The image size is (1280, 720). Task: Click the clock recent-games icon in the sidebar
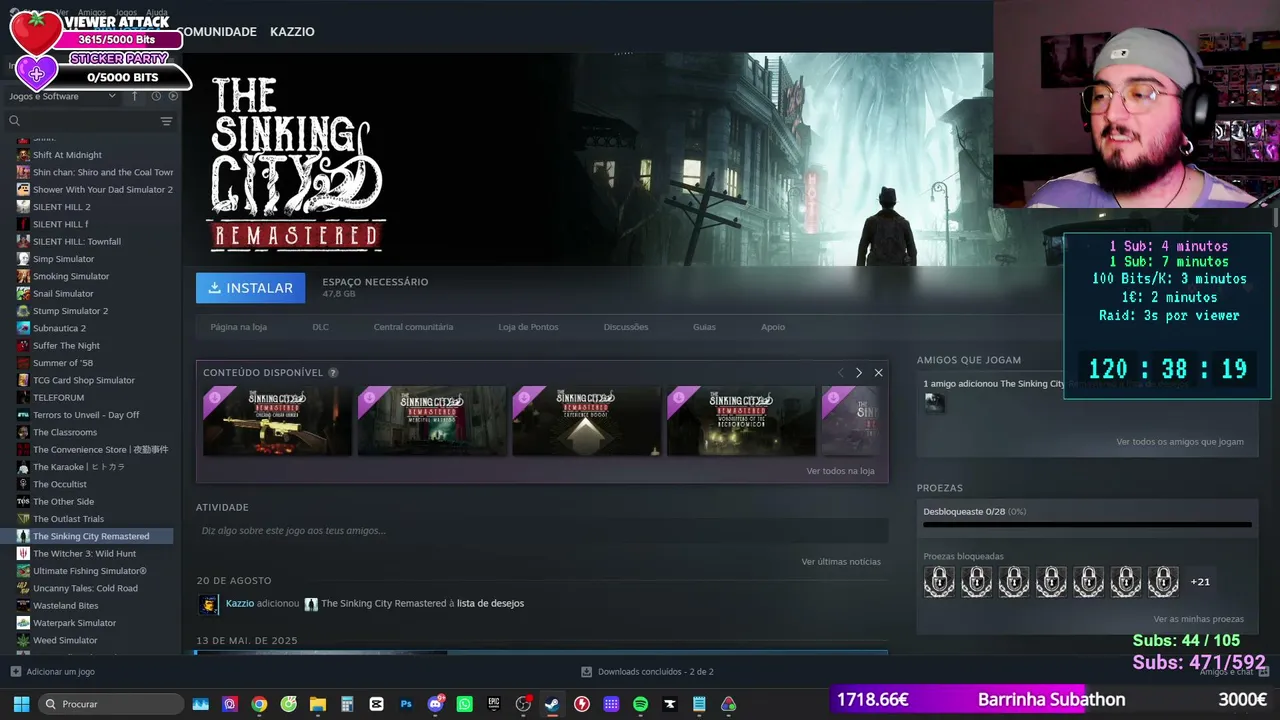(x=156, y=96)
